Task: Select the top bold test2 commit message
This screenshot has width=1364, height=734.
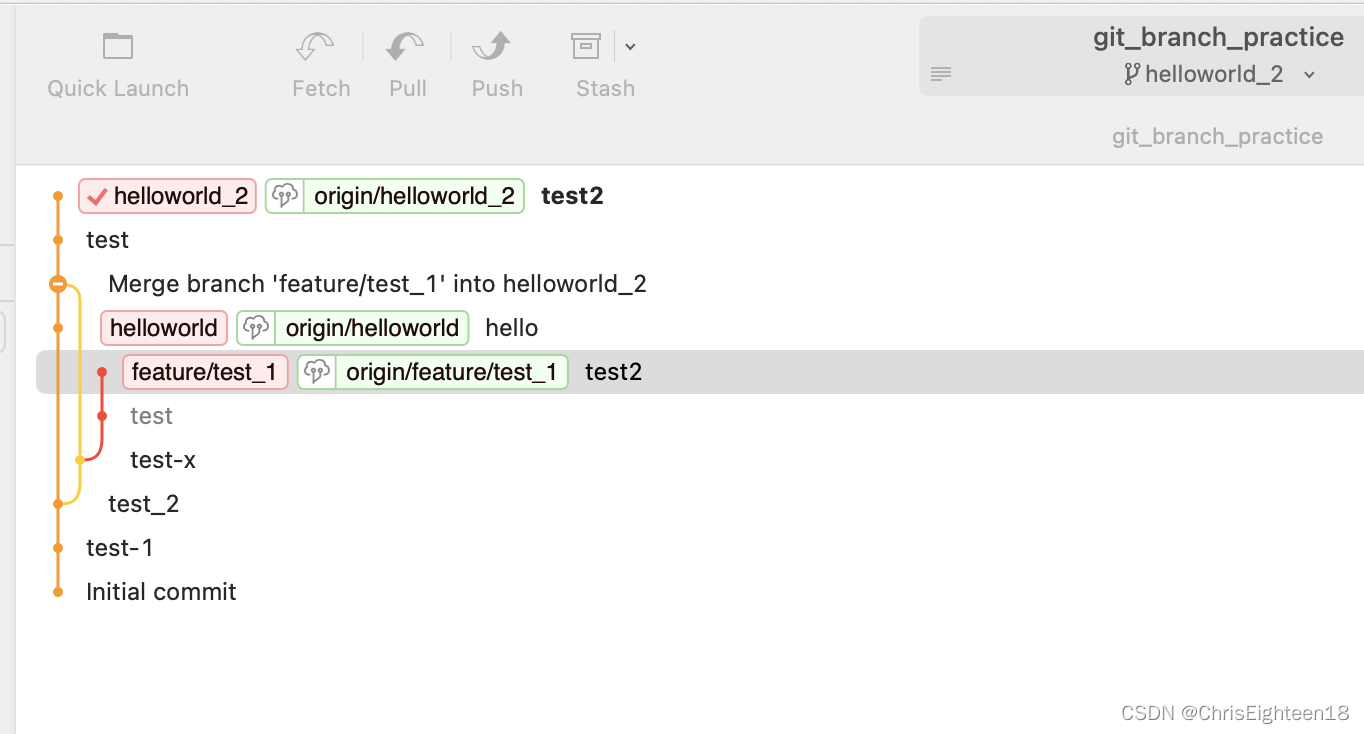Action: tap(572, 196)
